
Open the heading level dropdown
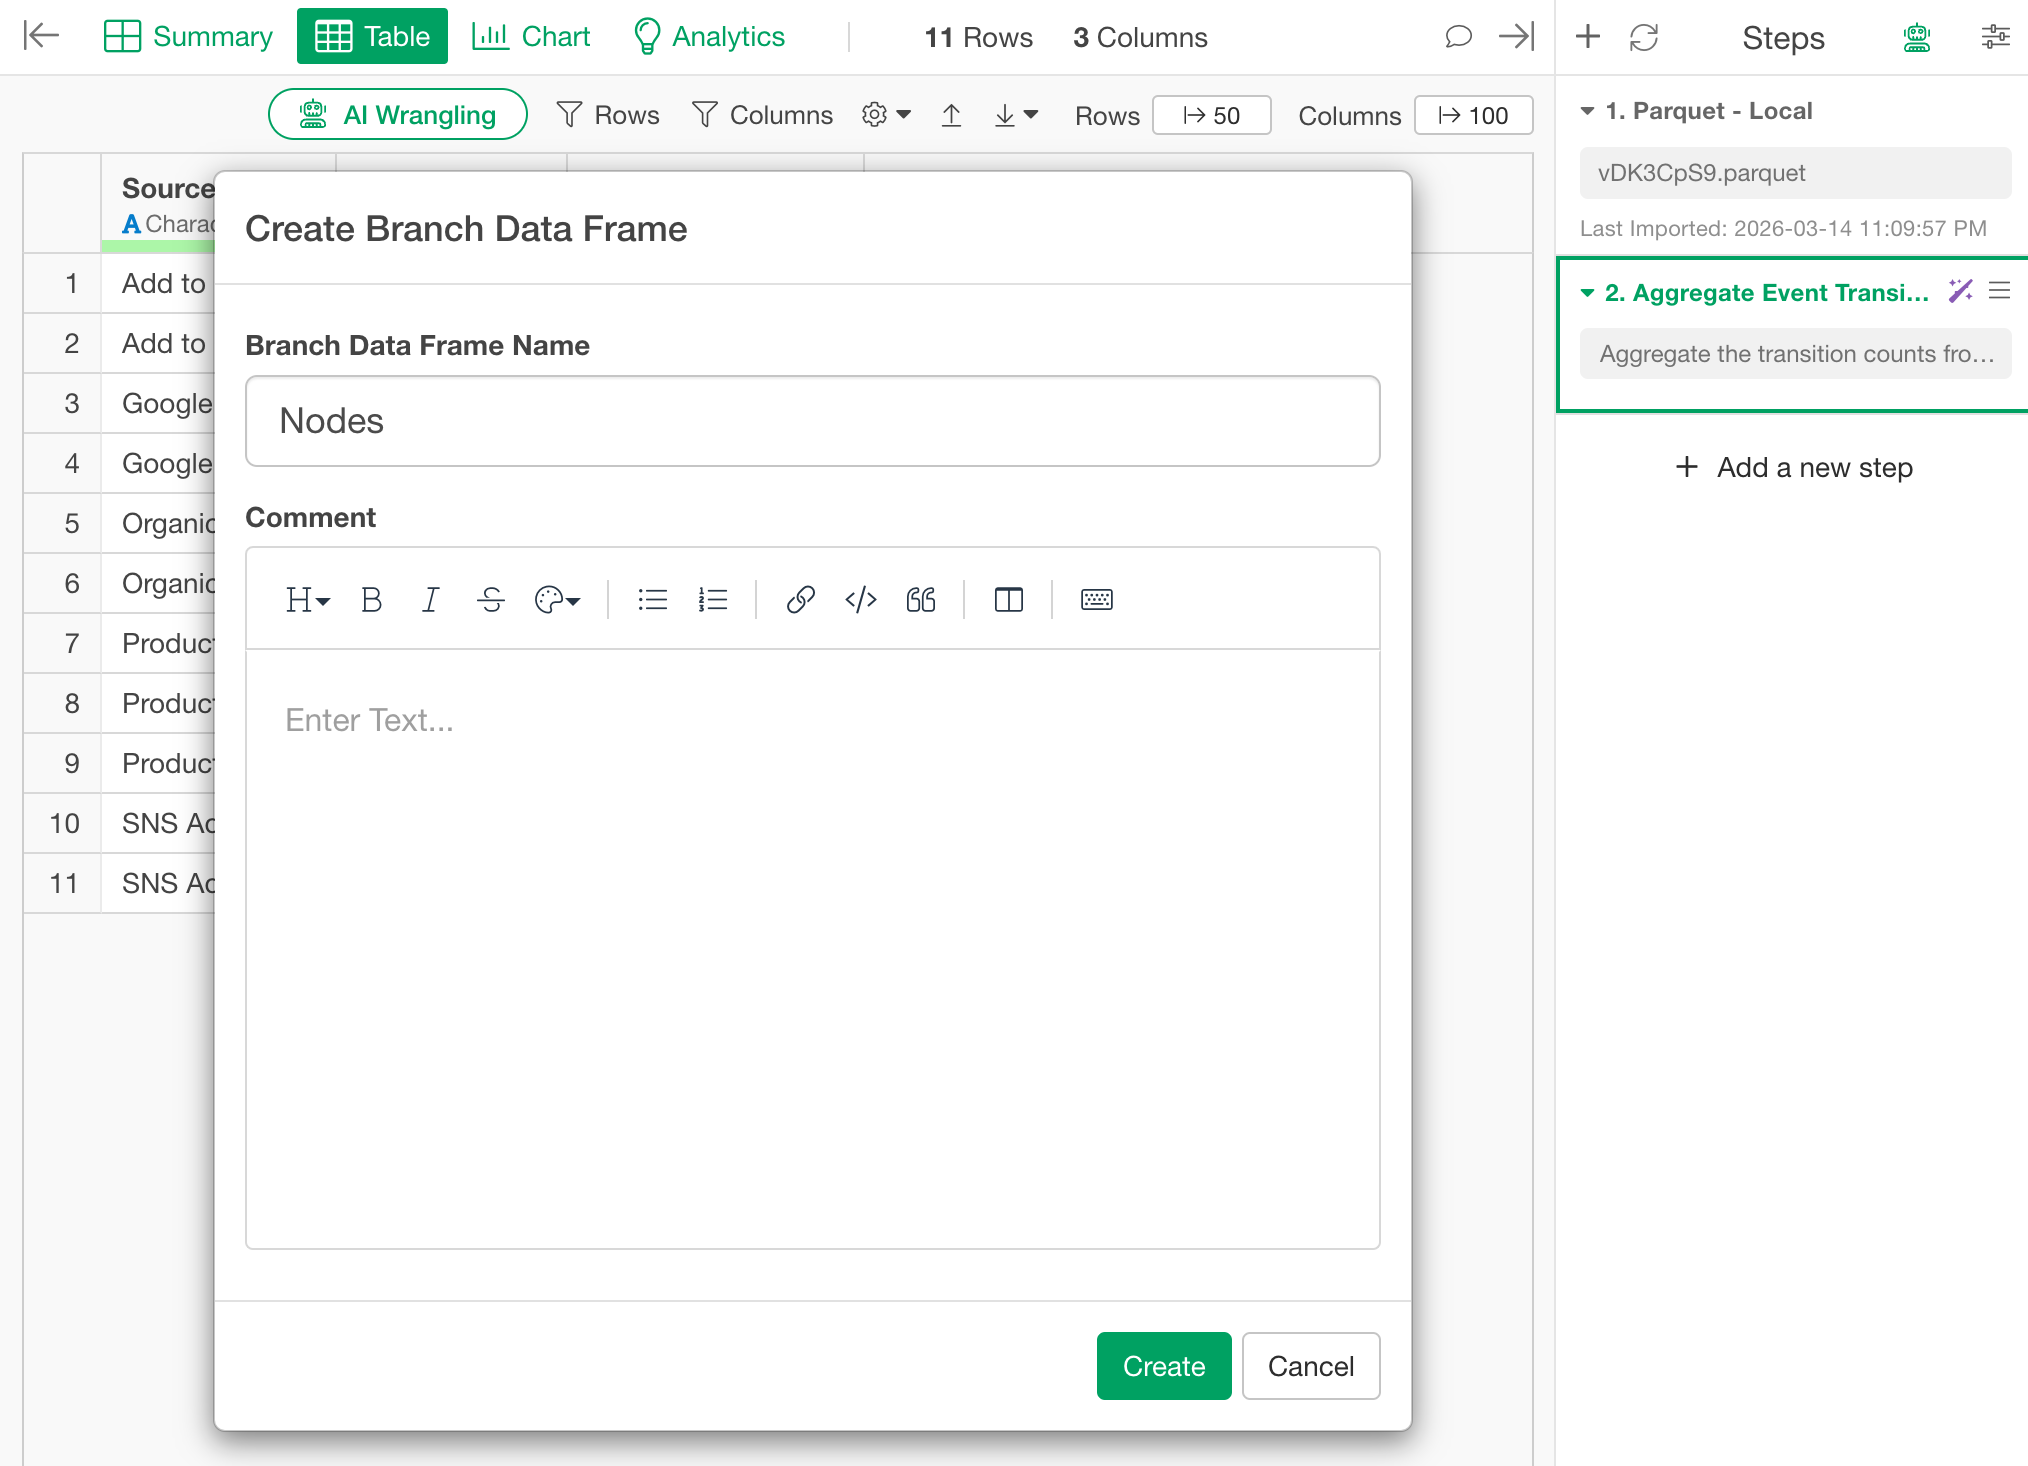click(306, 600)
